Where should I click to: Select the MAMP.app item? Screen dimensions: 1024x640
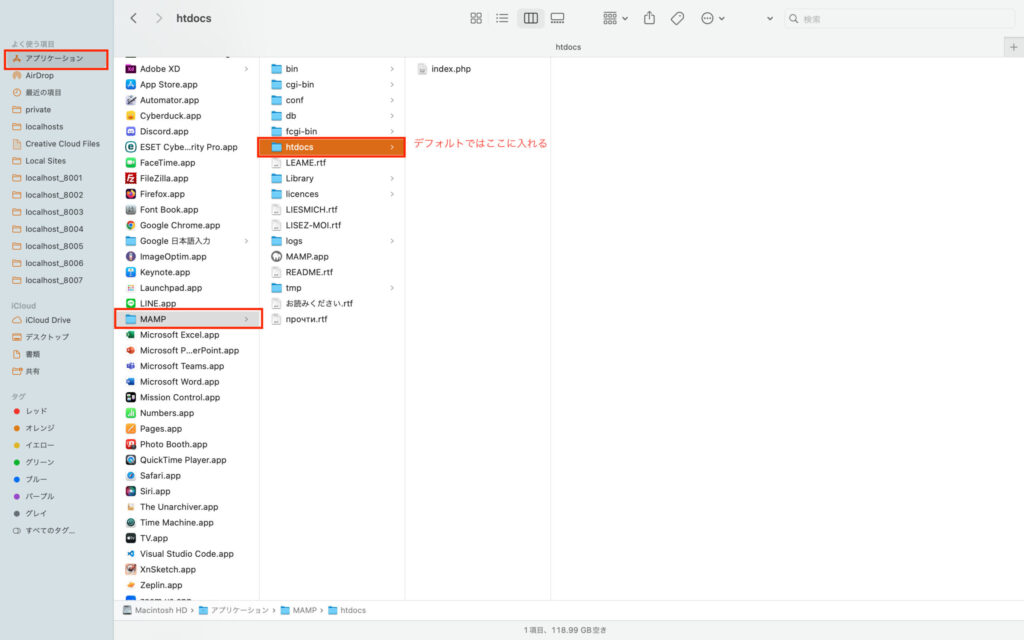tap(306, 257)
